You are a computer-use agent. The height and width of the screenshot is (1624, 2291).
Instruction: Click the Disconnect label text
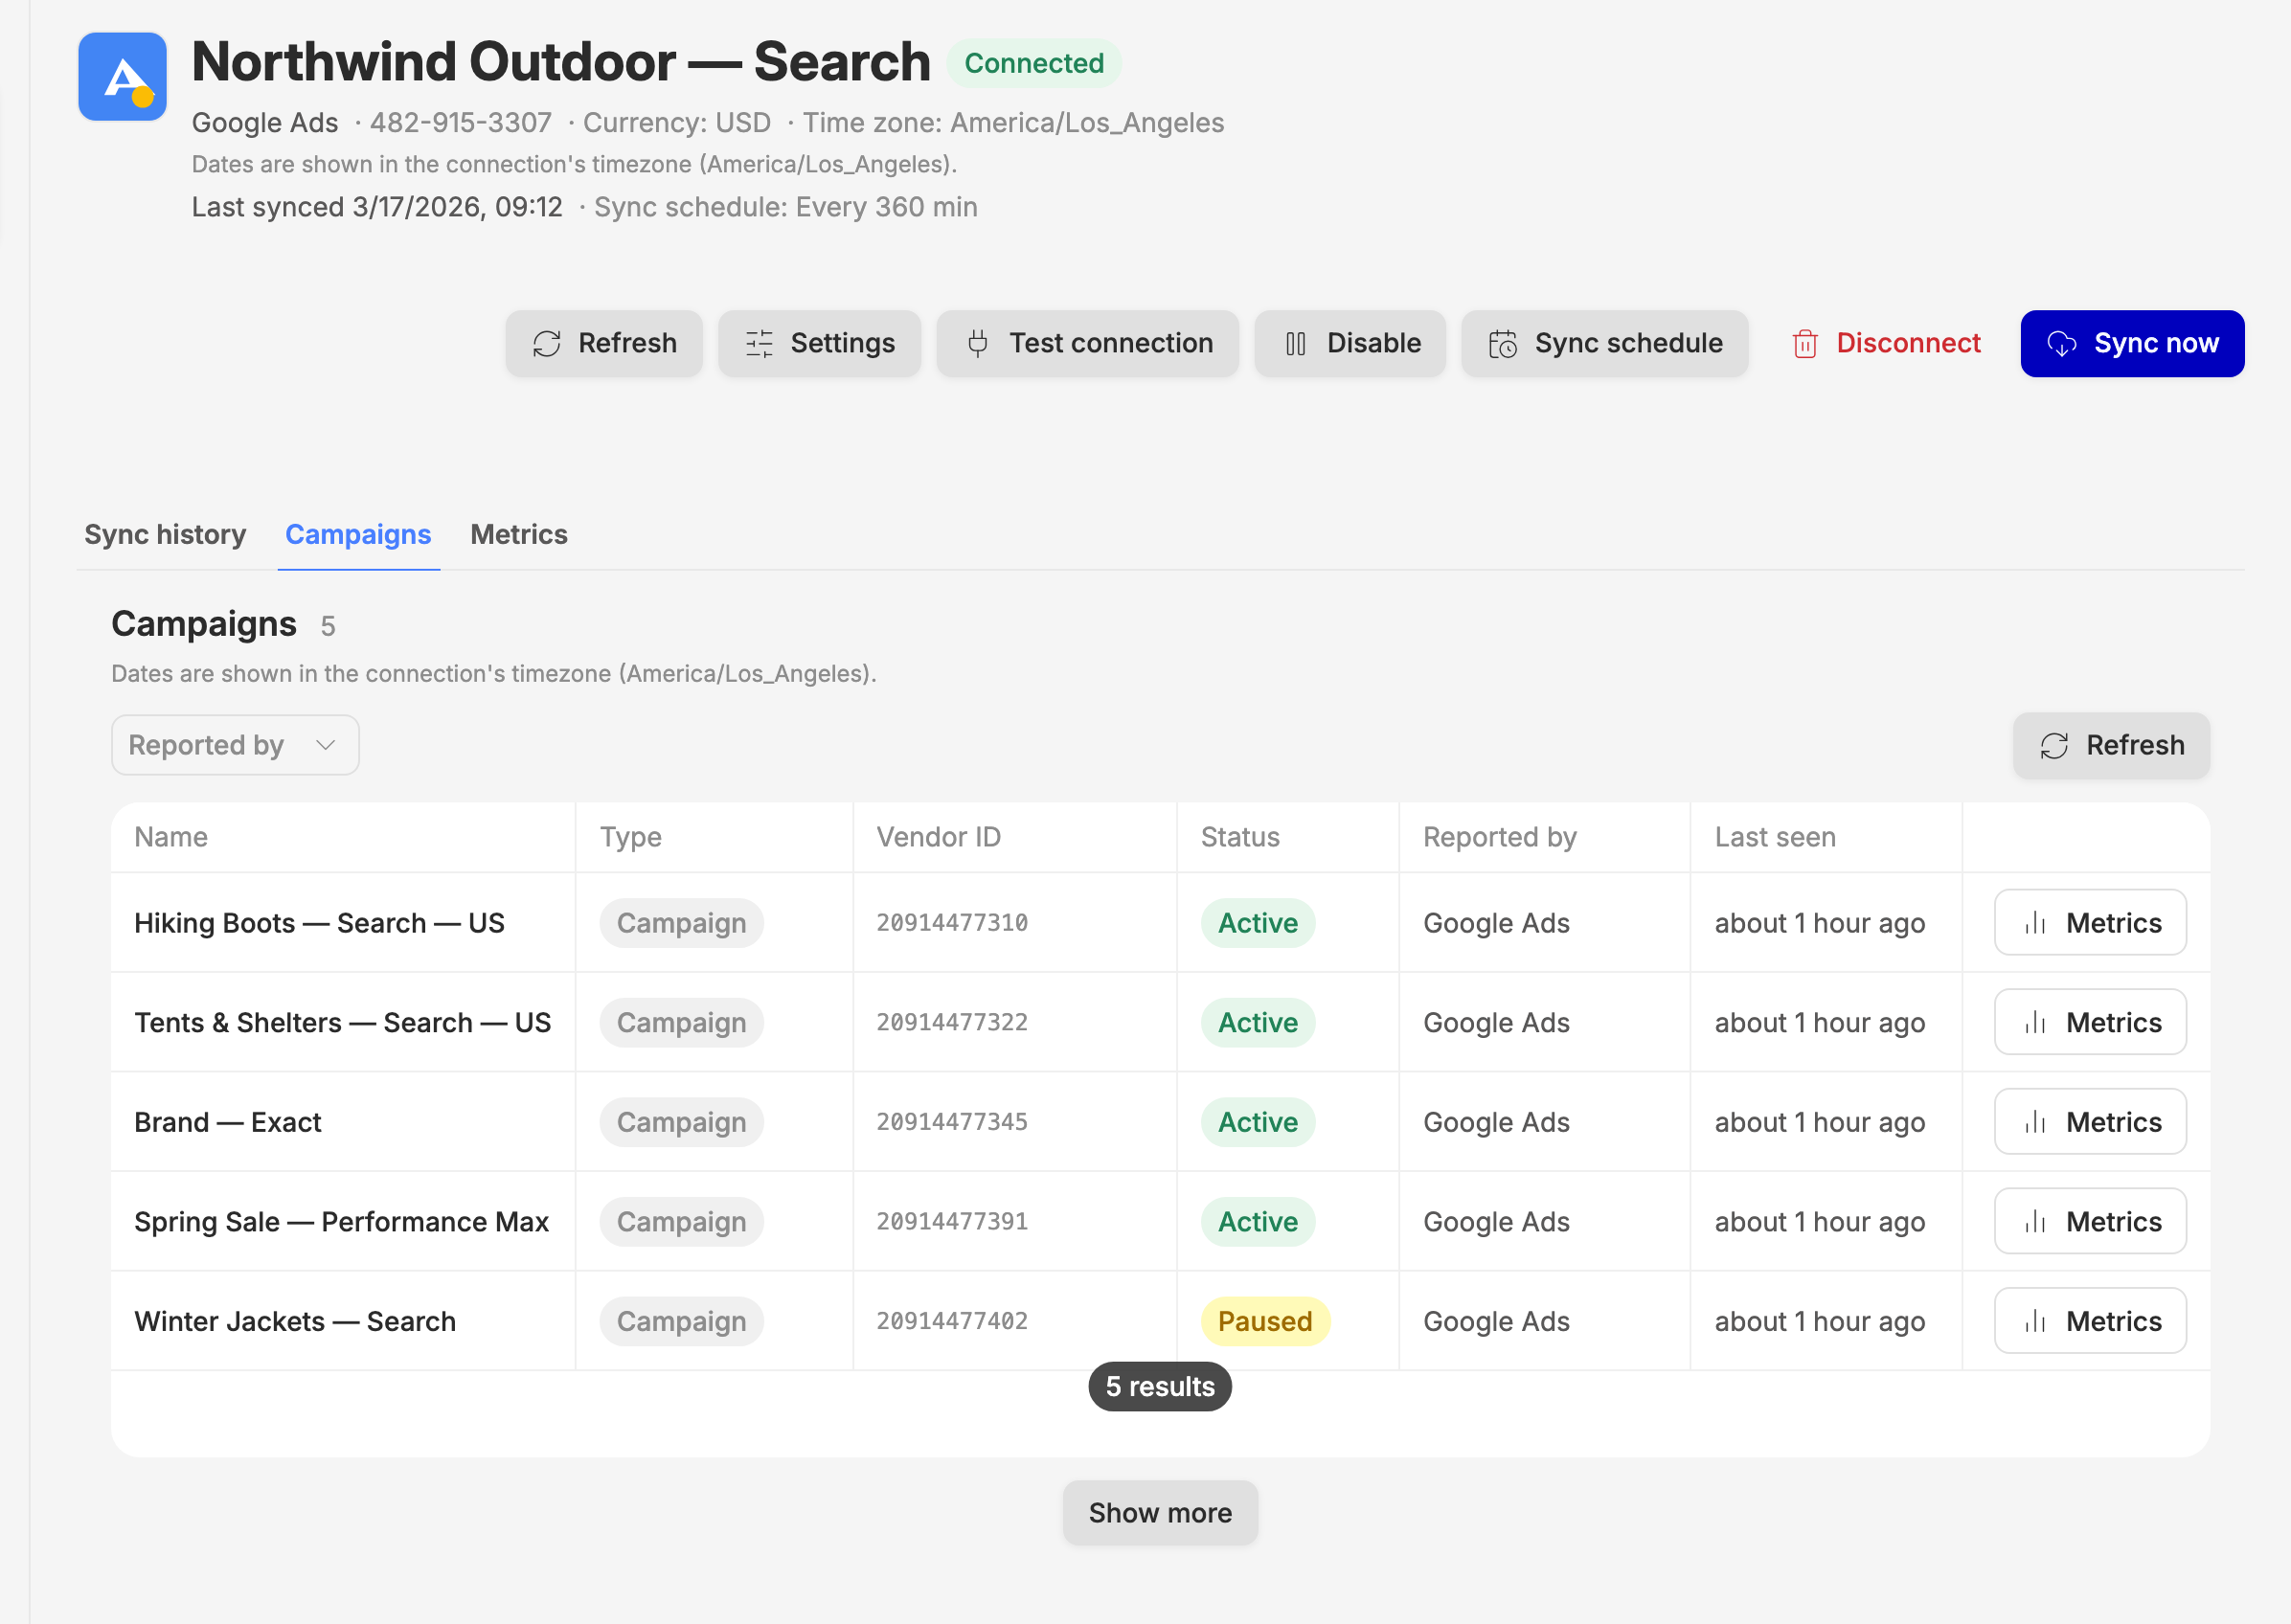[1908, 343]
